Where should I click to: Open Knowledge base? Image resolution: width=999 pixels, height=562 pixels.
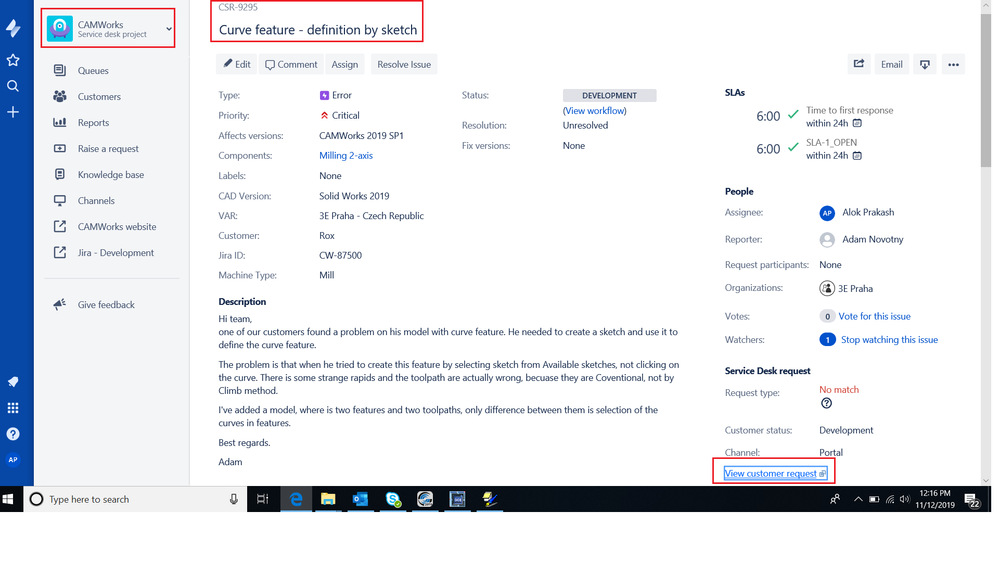pyautogui.click(x=112, y=175)
